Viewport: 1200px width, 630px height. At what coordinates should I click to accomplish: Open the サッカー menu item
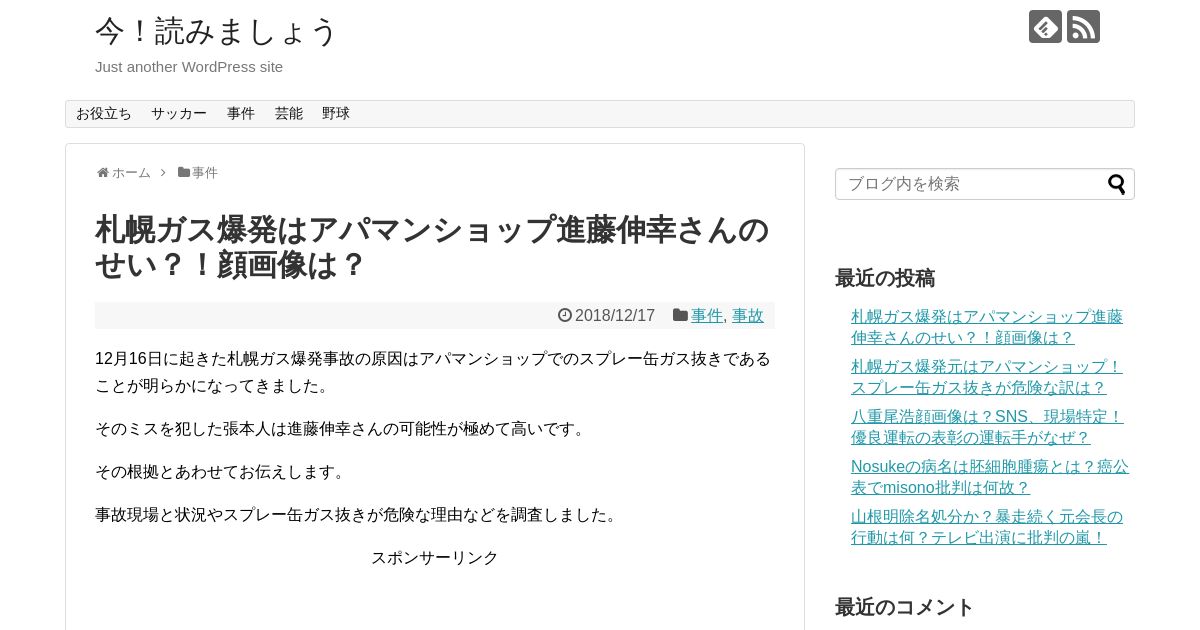pos(179,114)
